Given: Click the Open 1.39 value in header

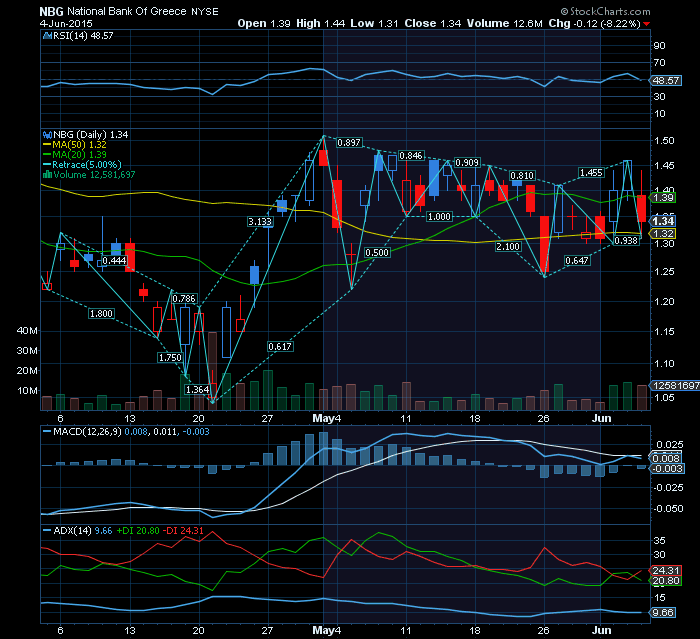Looking at the screenshot, I should [264, 23].
